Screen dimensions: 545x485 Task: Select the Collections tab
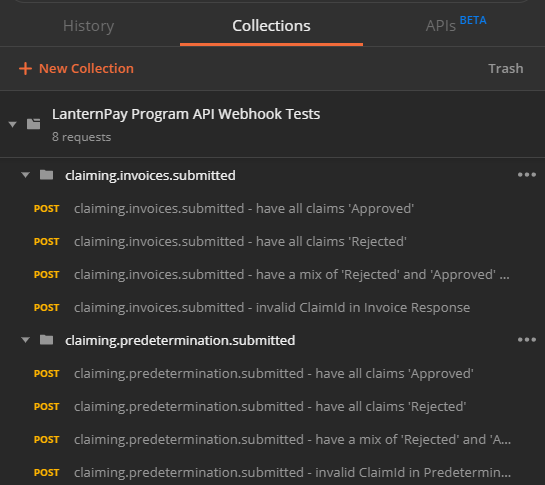coord(271,26)
